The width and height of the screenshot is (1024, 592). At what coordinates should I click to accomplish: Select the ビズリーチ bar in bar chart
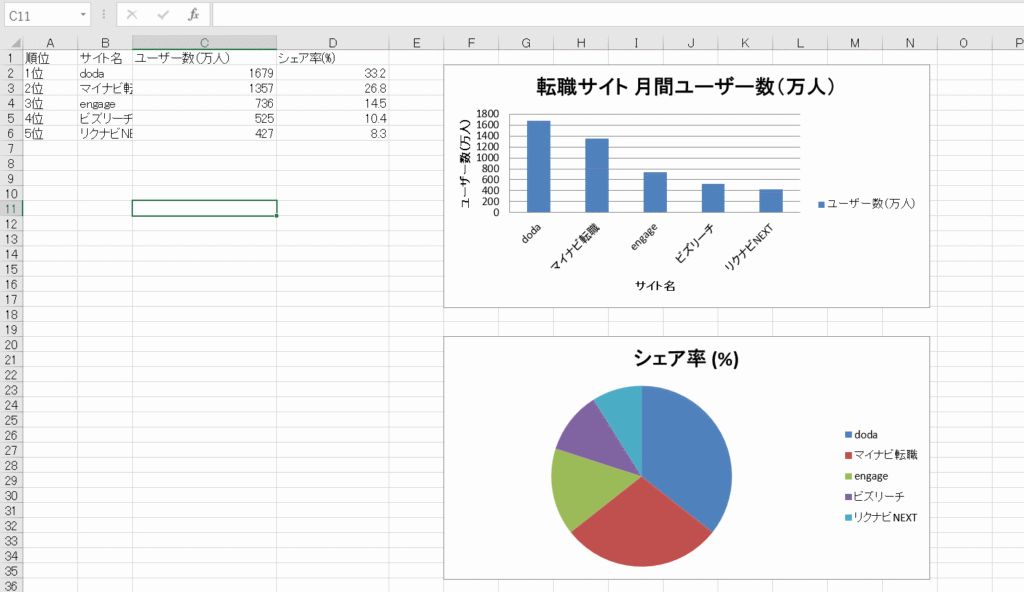713,198
